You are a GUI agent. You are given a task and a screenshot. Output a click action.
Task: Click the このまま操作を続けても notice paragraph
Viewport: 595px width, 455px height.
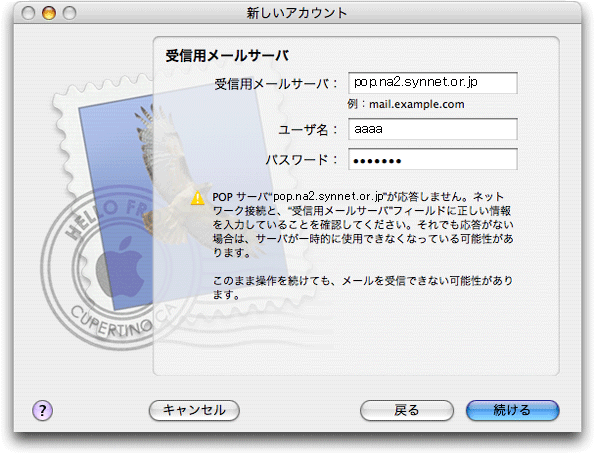362,287
